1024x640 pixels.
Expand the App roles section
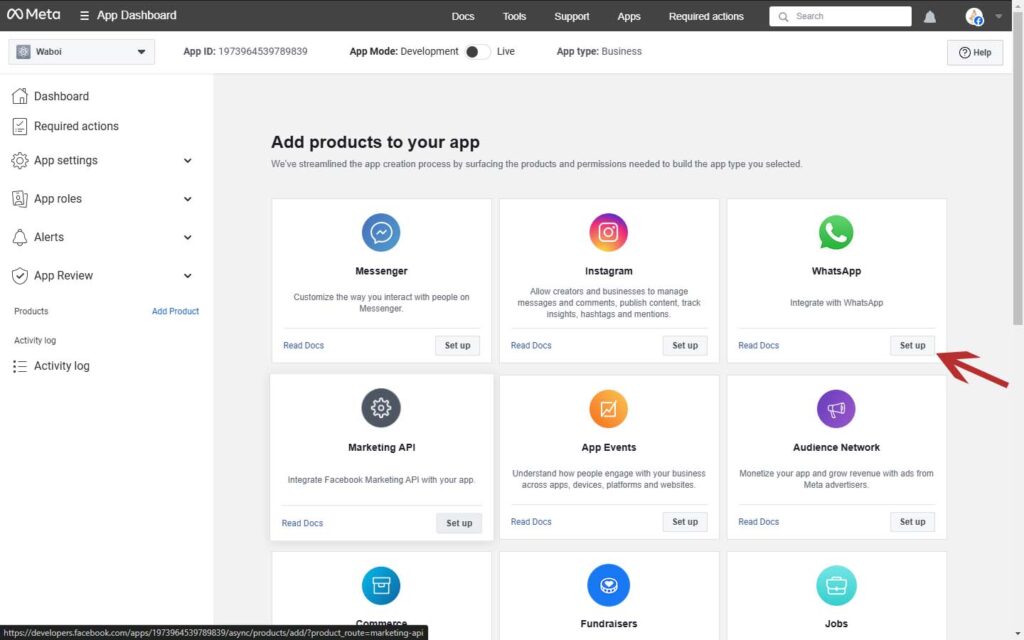click(x=187, y=199)
